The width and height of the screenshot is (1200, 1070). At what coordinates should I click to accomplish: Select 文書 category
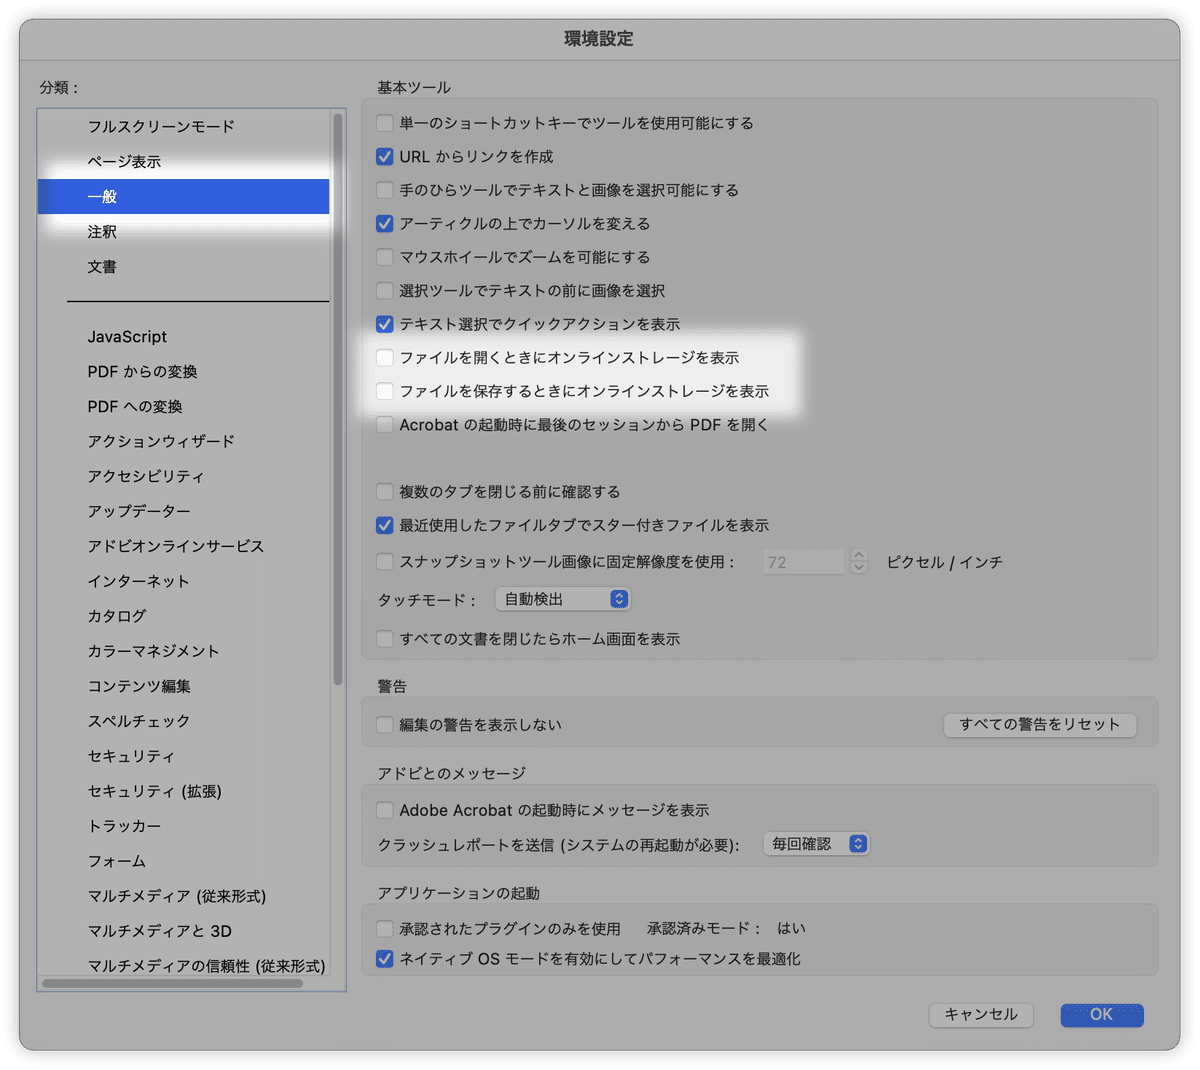click(184, 267)
